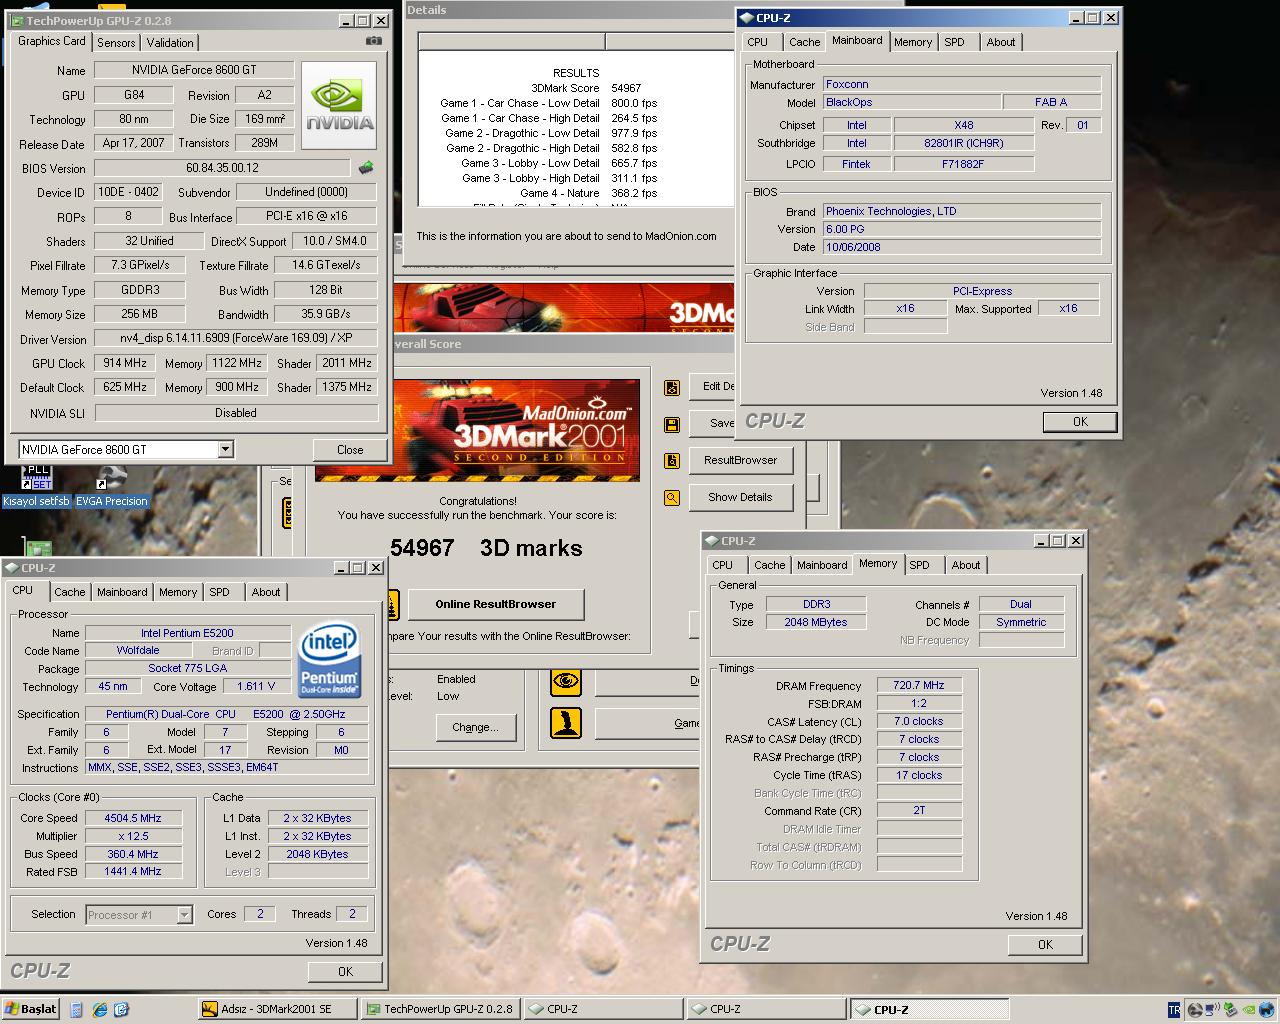Switch to Sensors tab in GPU-Z
Screen dimensions: 1280x1024
click(116, 43)
